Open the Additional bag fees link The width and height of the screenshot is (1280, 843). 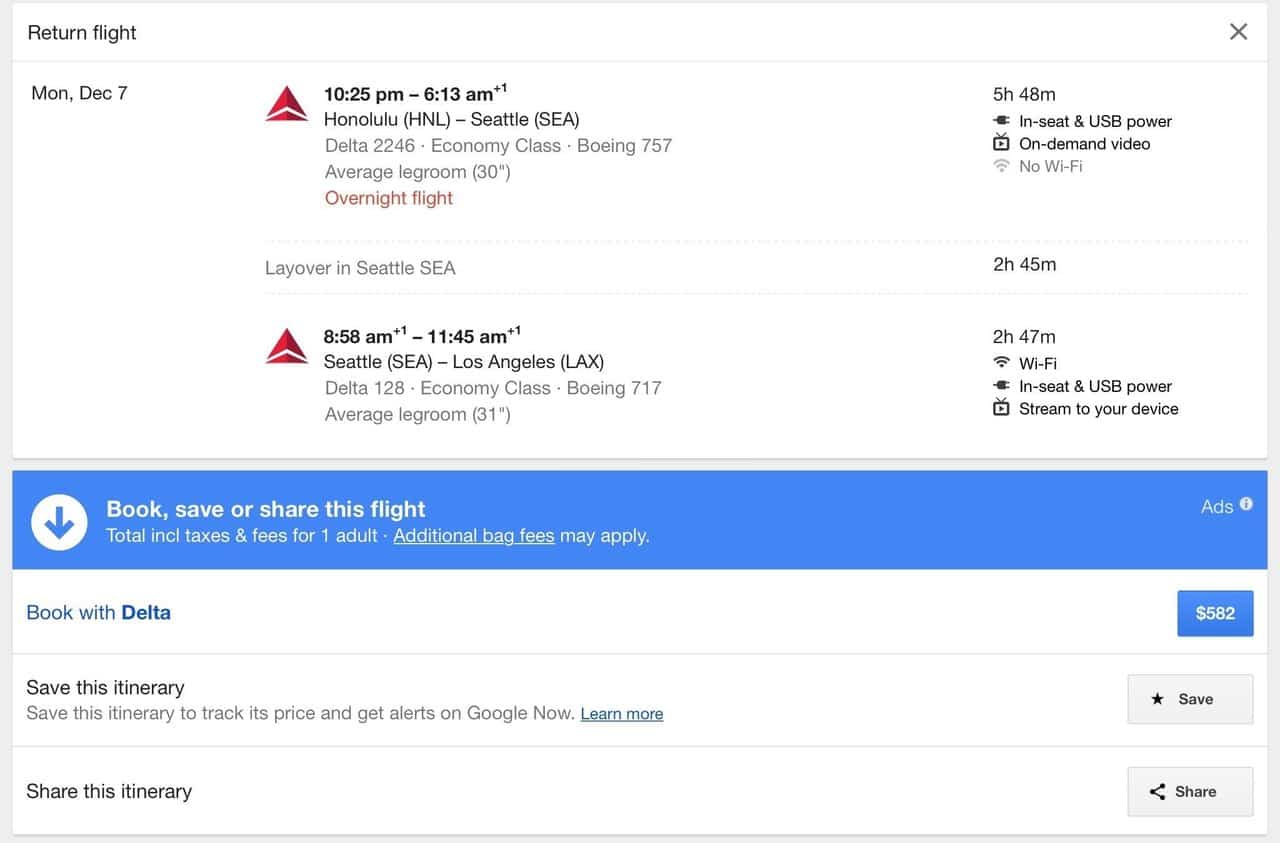(473, 536)
